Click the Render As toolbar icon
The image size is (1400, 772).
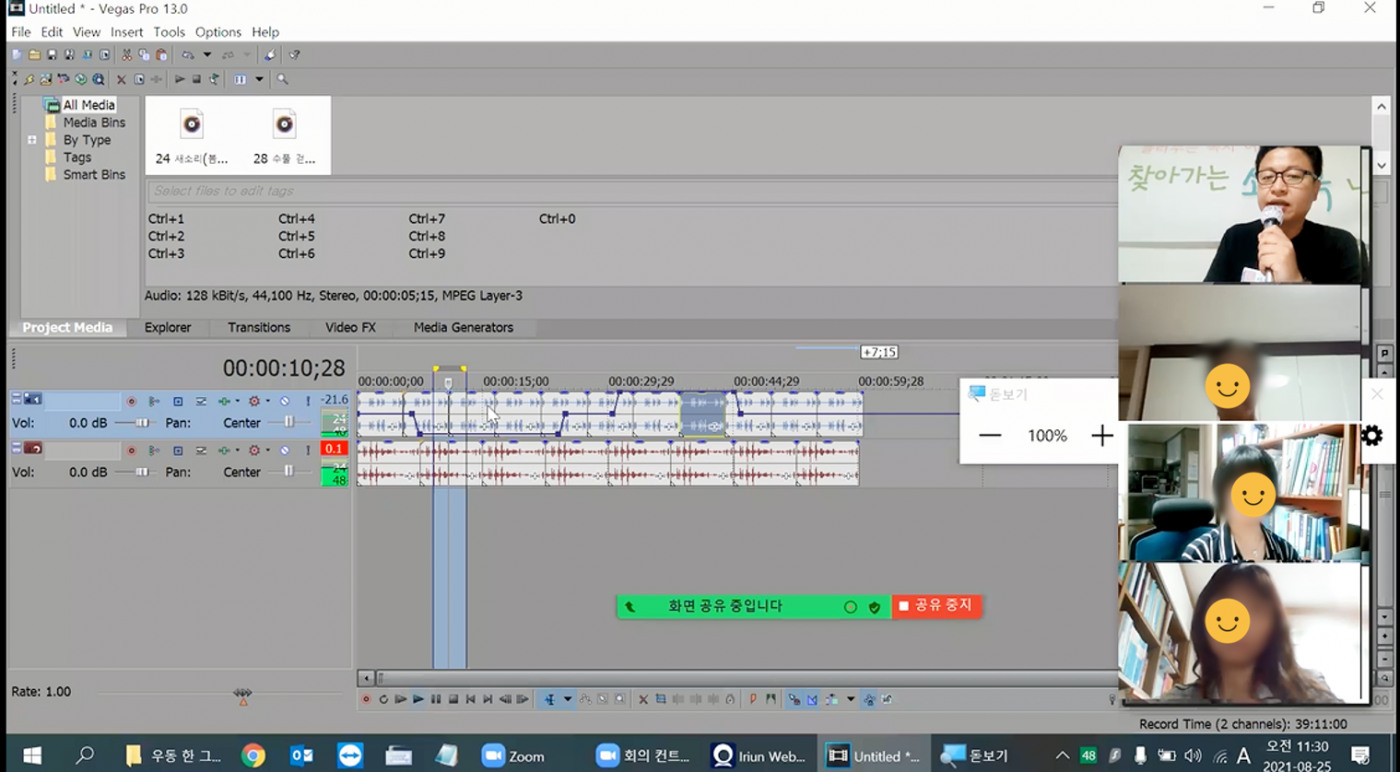click(87, 55)
